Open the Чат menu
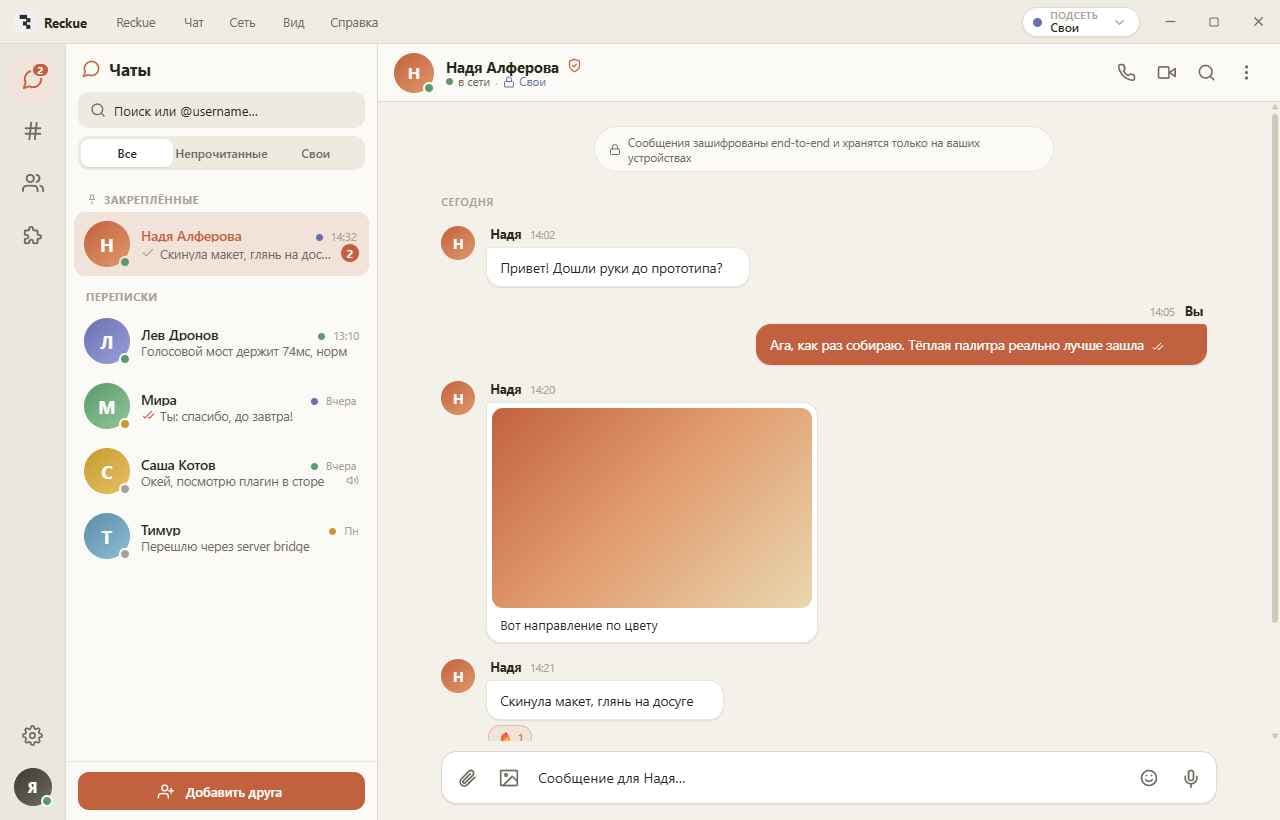The width and height of the screenshot is (1280, 820). 193,22
